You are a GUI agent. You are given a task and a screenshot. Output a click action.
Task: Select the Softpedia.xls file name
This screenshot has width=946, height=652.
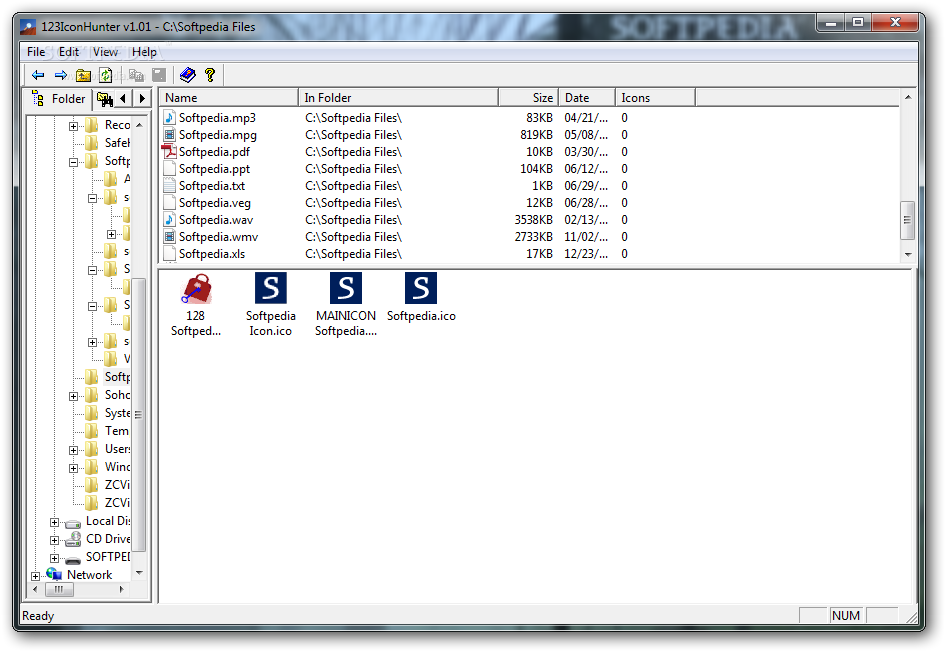tap(212, 253)
